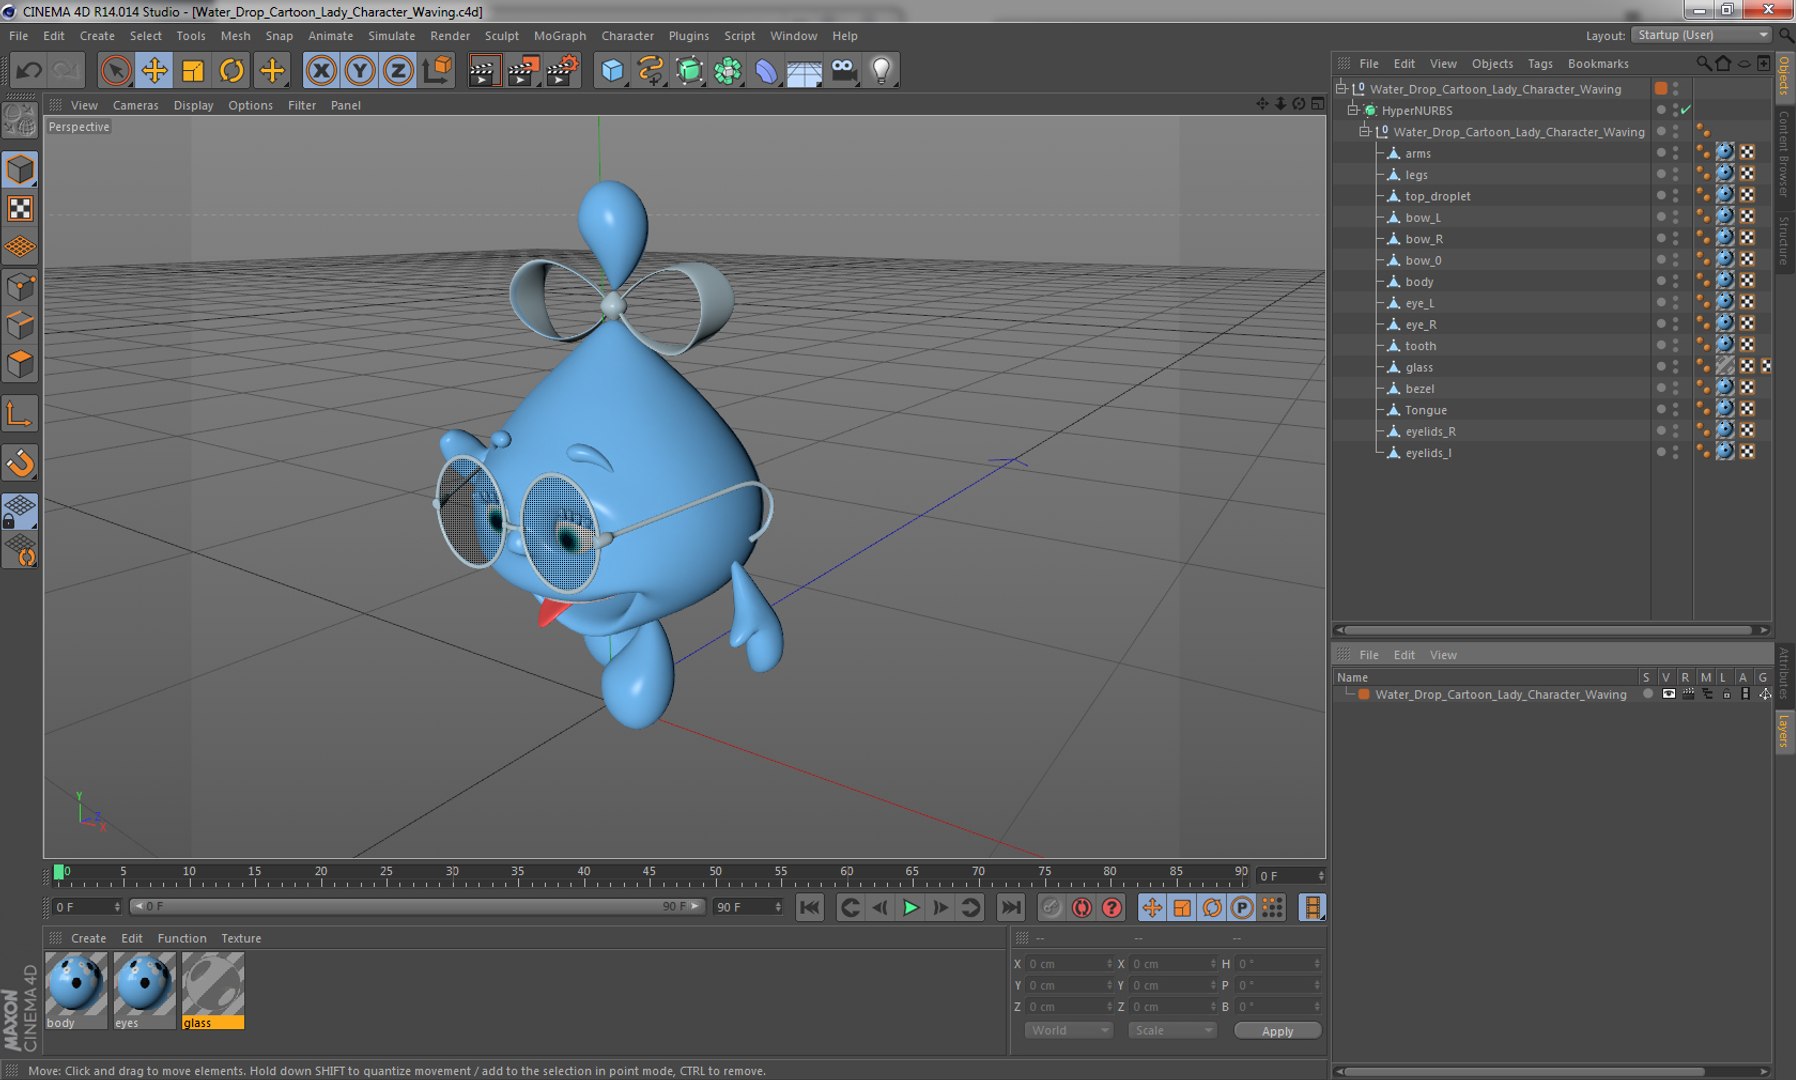
Task: Collapse the nested Water_Drop_Cartoon_Lady_Character_Waving group
Action: tap(1365, 132)
